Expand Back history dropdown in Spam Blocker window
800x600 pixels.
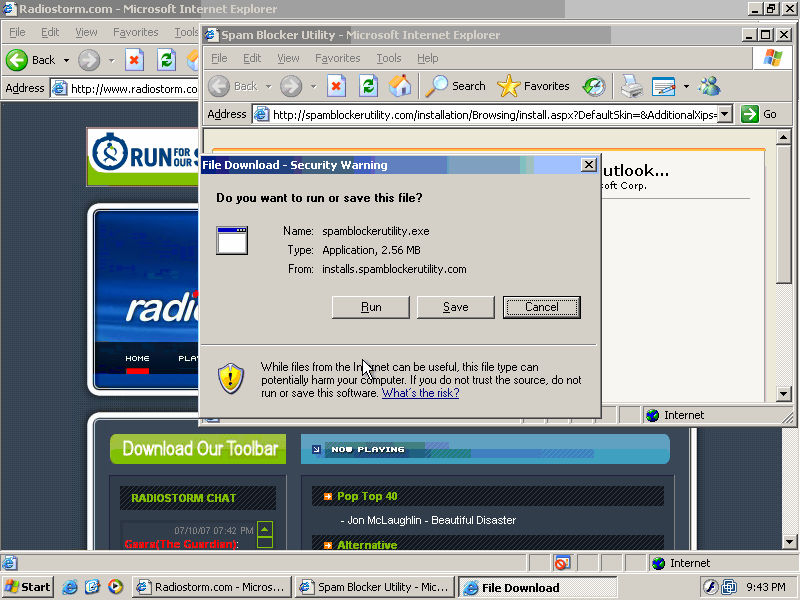coord(268,87)
